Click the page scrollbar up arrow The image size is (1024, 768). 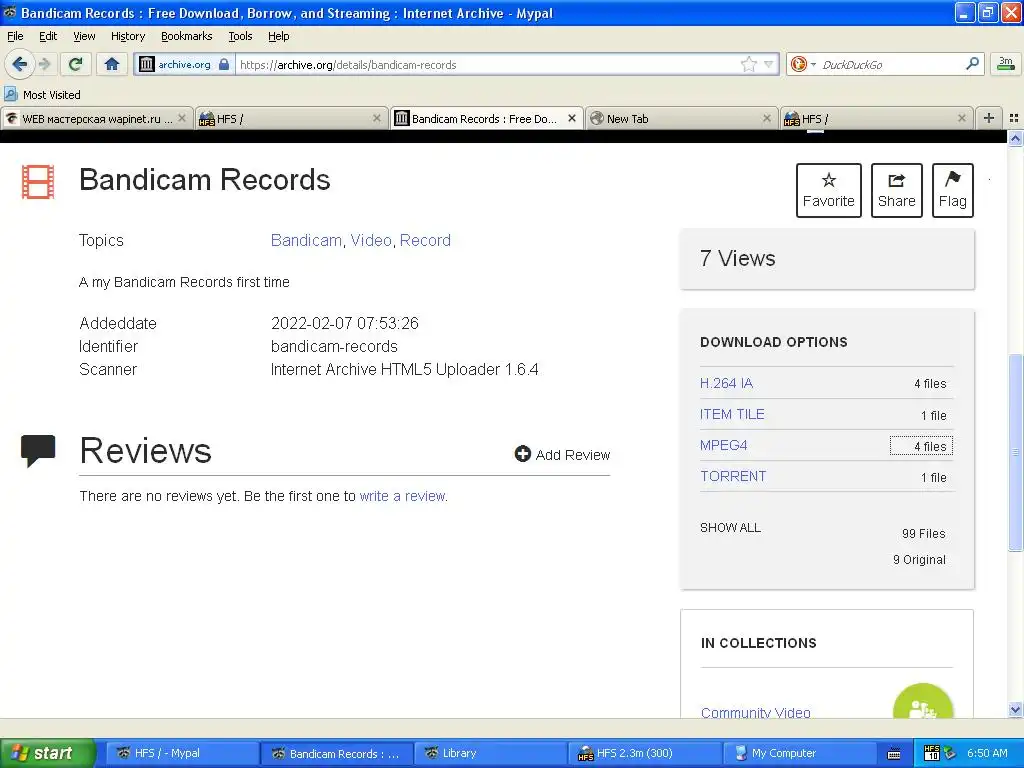[x=1015, y=138]
